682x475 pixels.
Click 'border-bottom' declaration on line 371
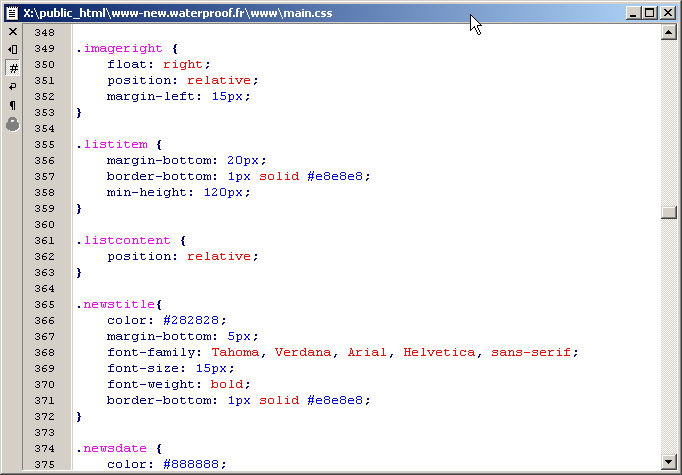(238, 400)
